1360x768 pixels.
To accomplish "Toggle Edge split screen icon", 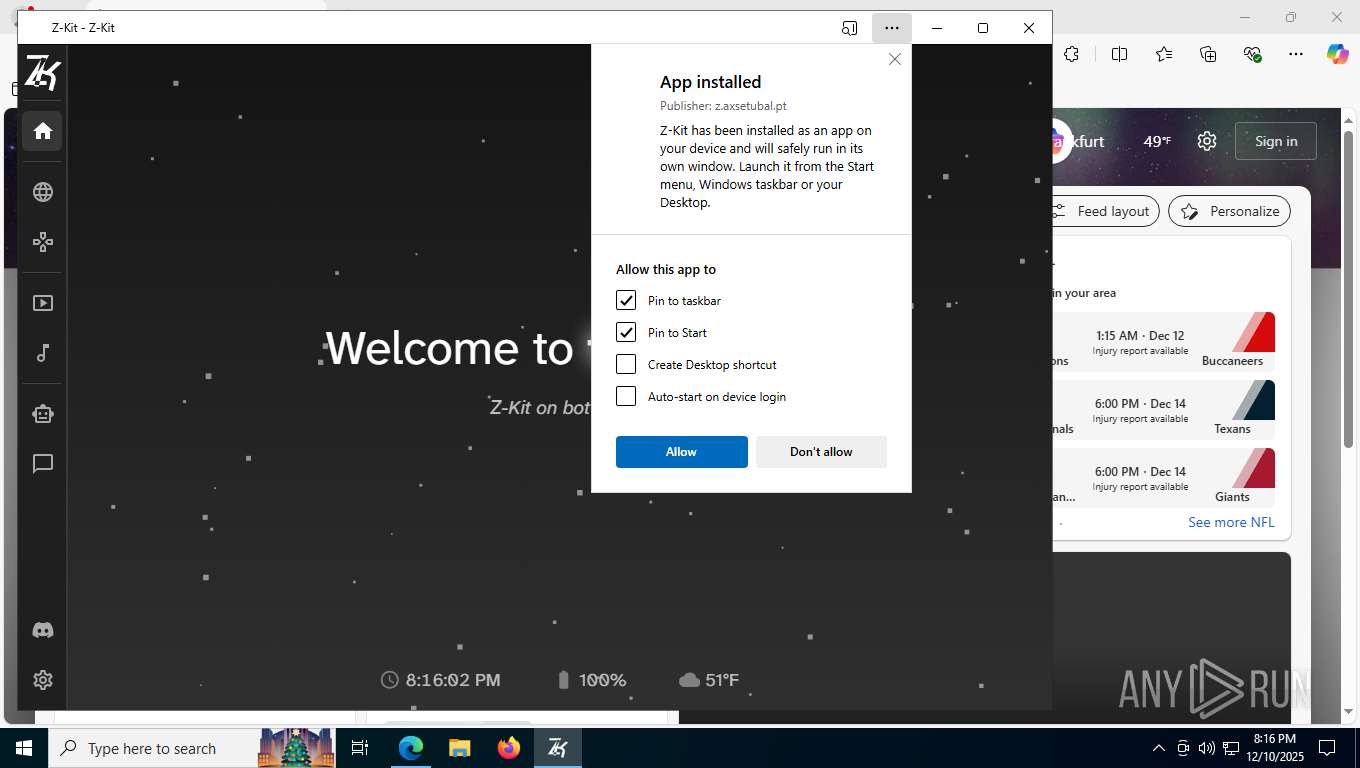I will click(1119, 54).
